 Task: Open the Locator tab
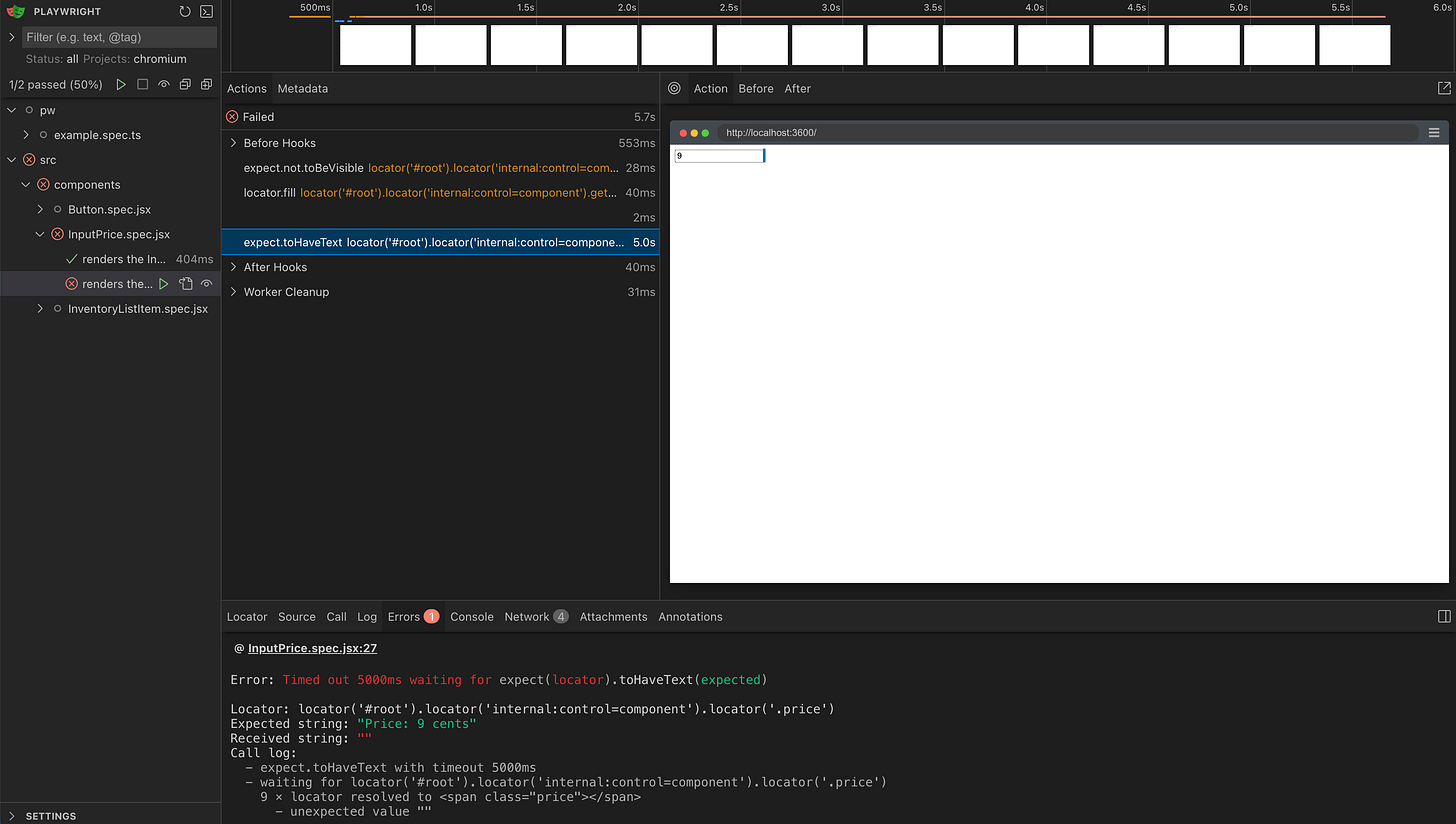[247, 616]
